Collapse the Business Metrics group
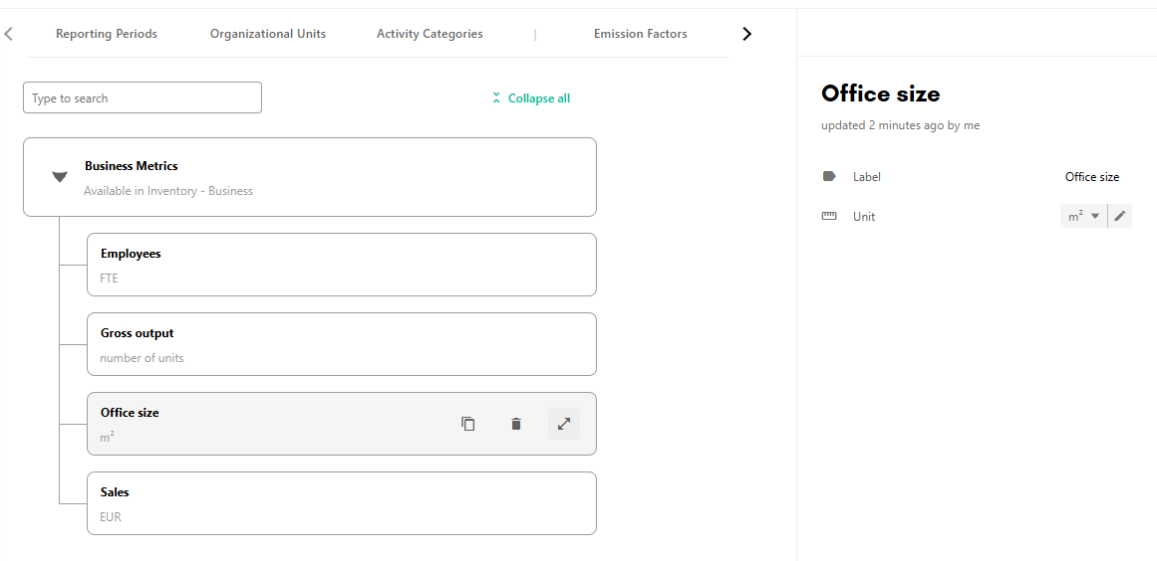Viewport: 1157px width, 561px height. pyautogui.click(x=60, y=176)
